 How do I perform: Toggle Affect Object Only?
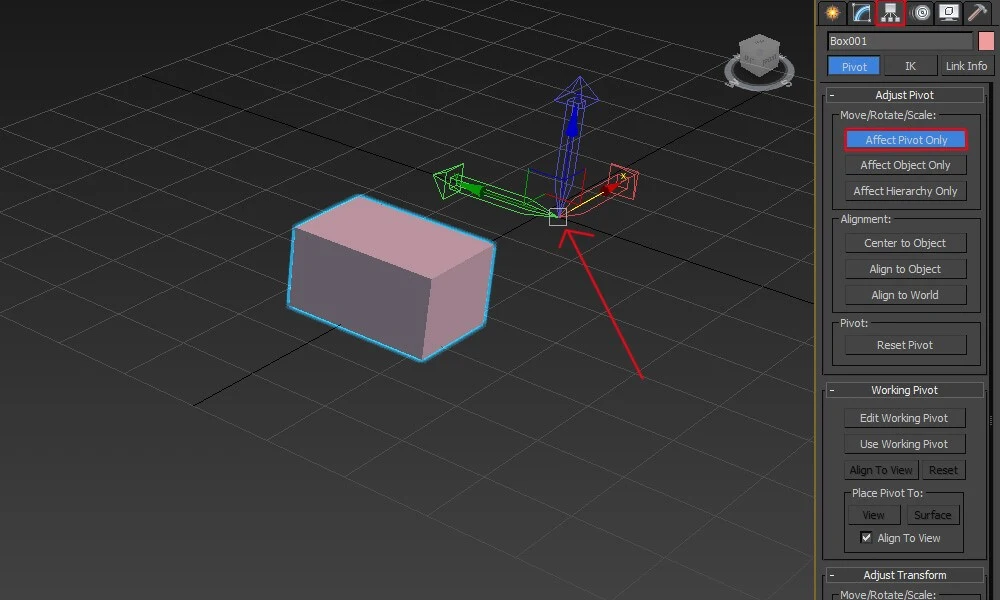pyautogui.click(x=906, y=165)
